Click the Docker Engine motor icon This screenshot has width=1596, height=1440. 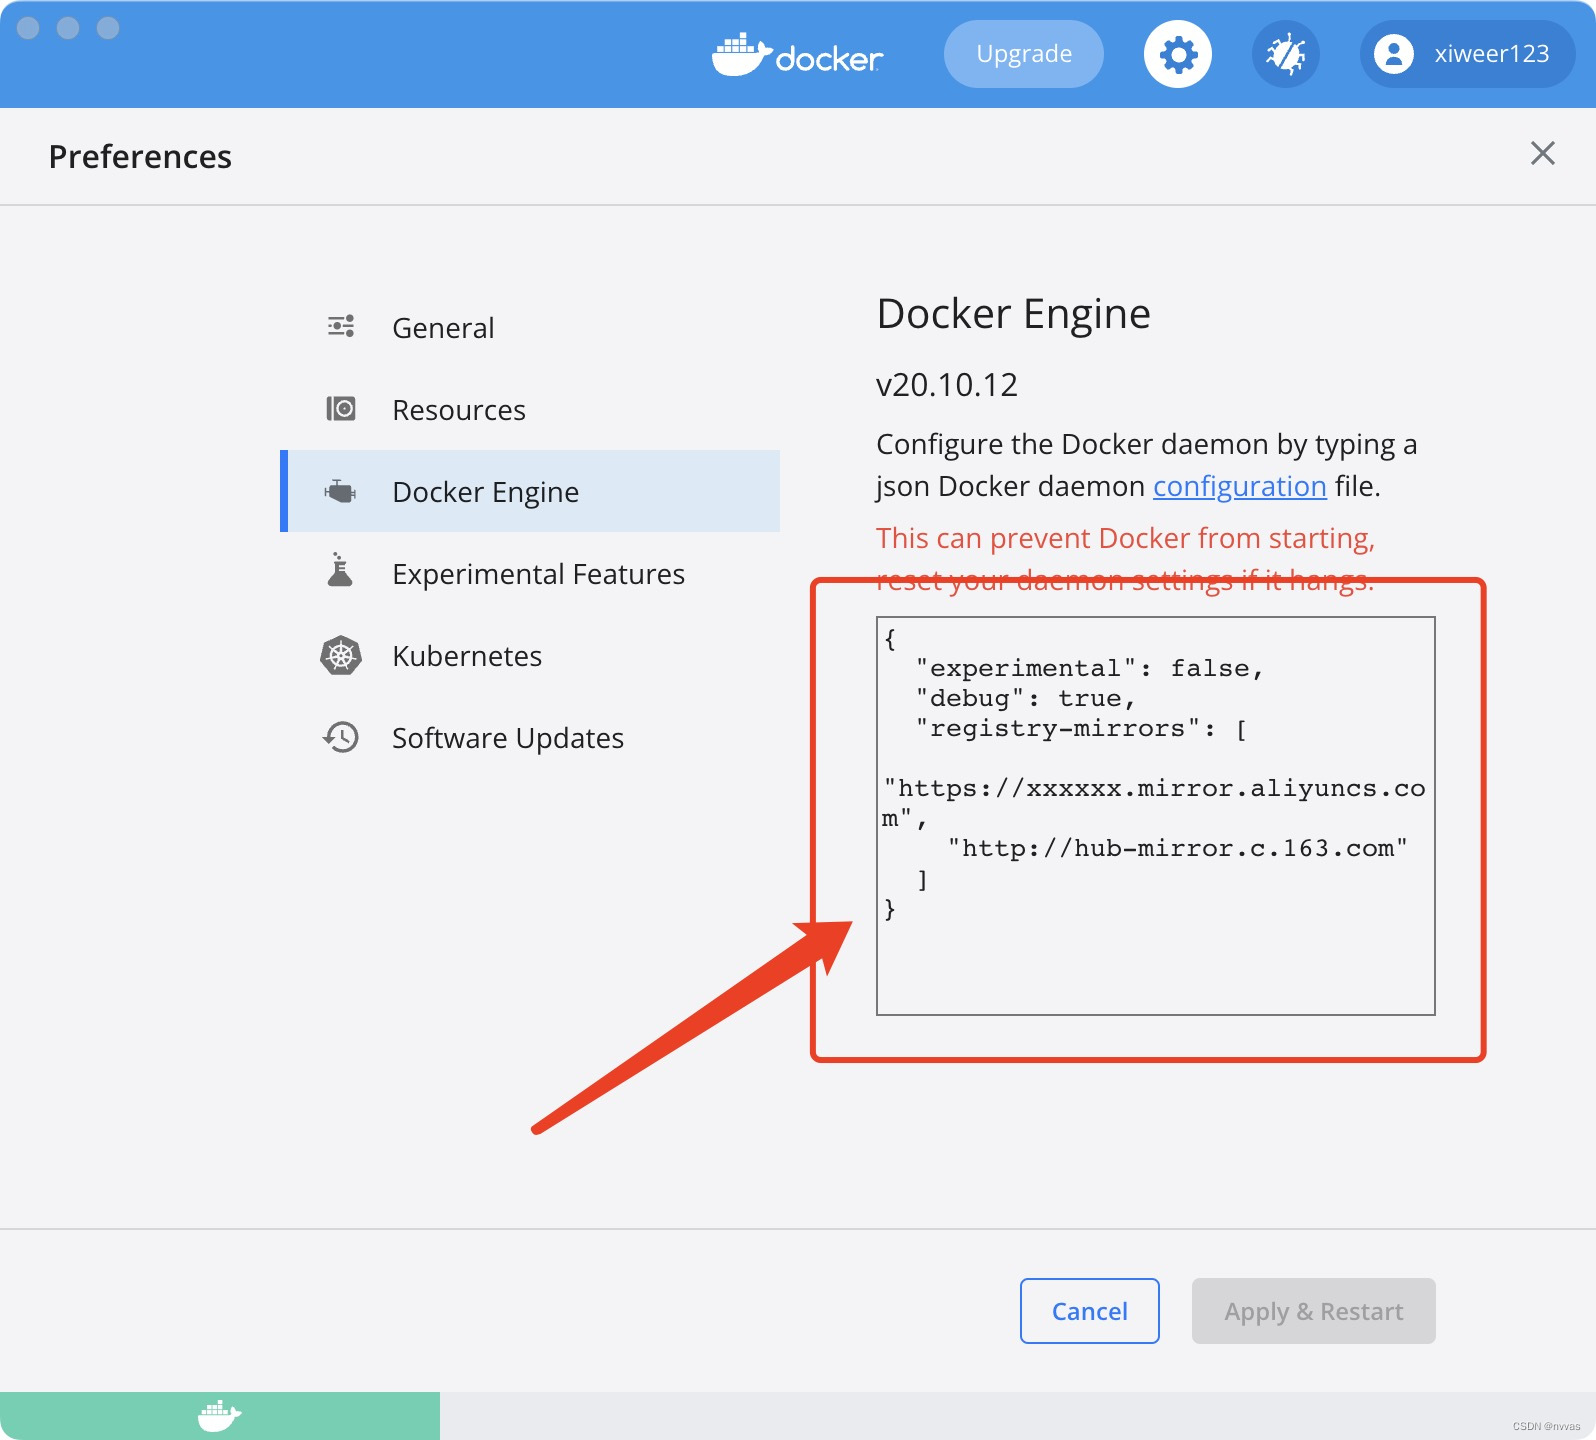pos(341,491)
